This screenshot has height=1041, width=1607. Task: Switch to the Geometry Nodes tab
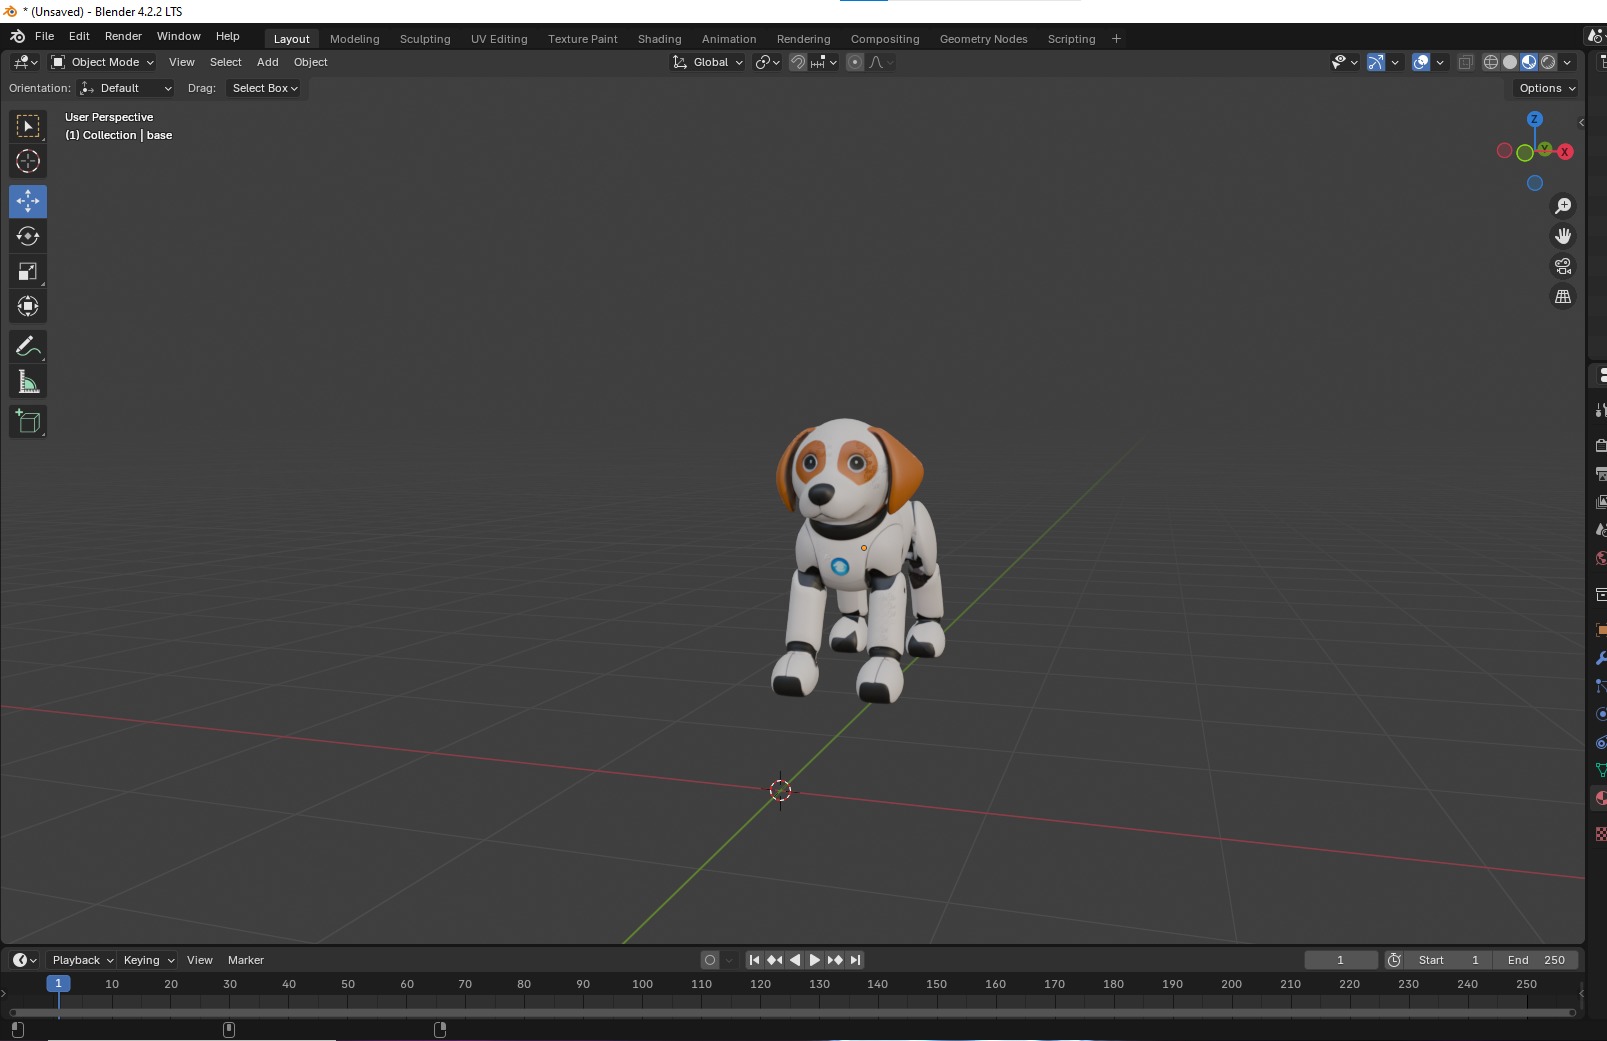[984, 39]
